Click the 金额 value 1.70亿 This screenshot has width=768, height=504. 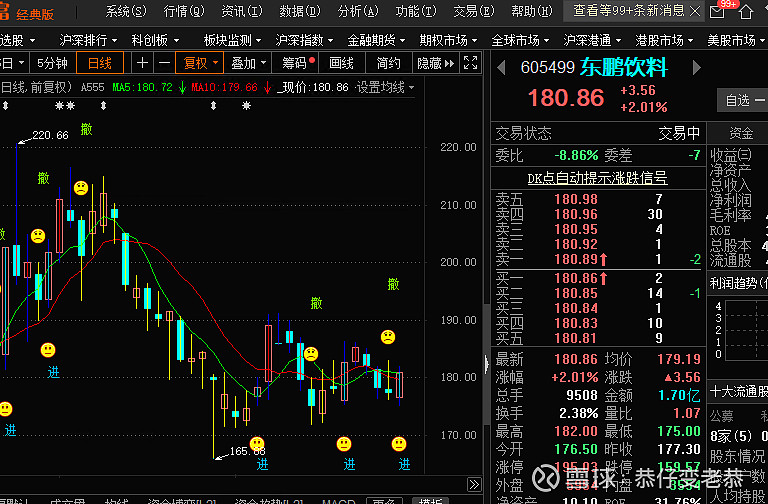tap(679, 395)
